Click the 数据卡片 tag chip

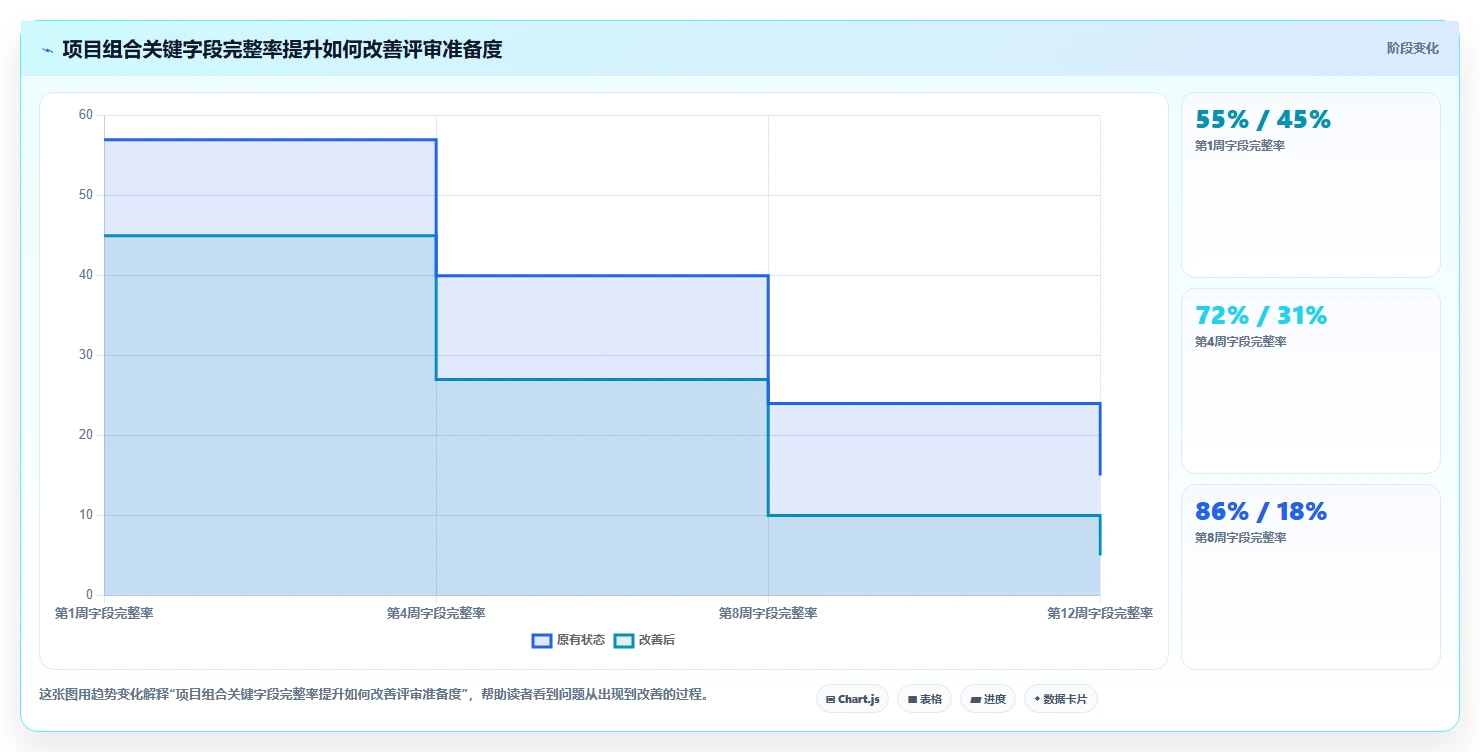coord(1060,699)
